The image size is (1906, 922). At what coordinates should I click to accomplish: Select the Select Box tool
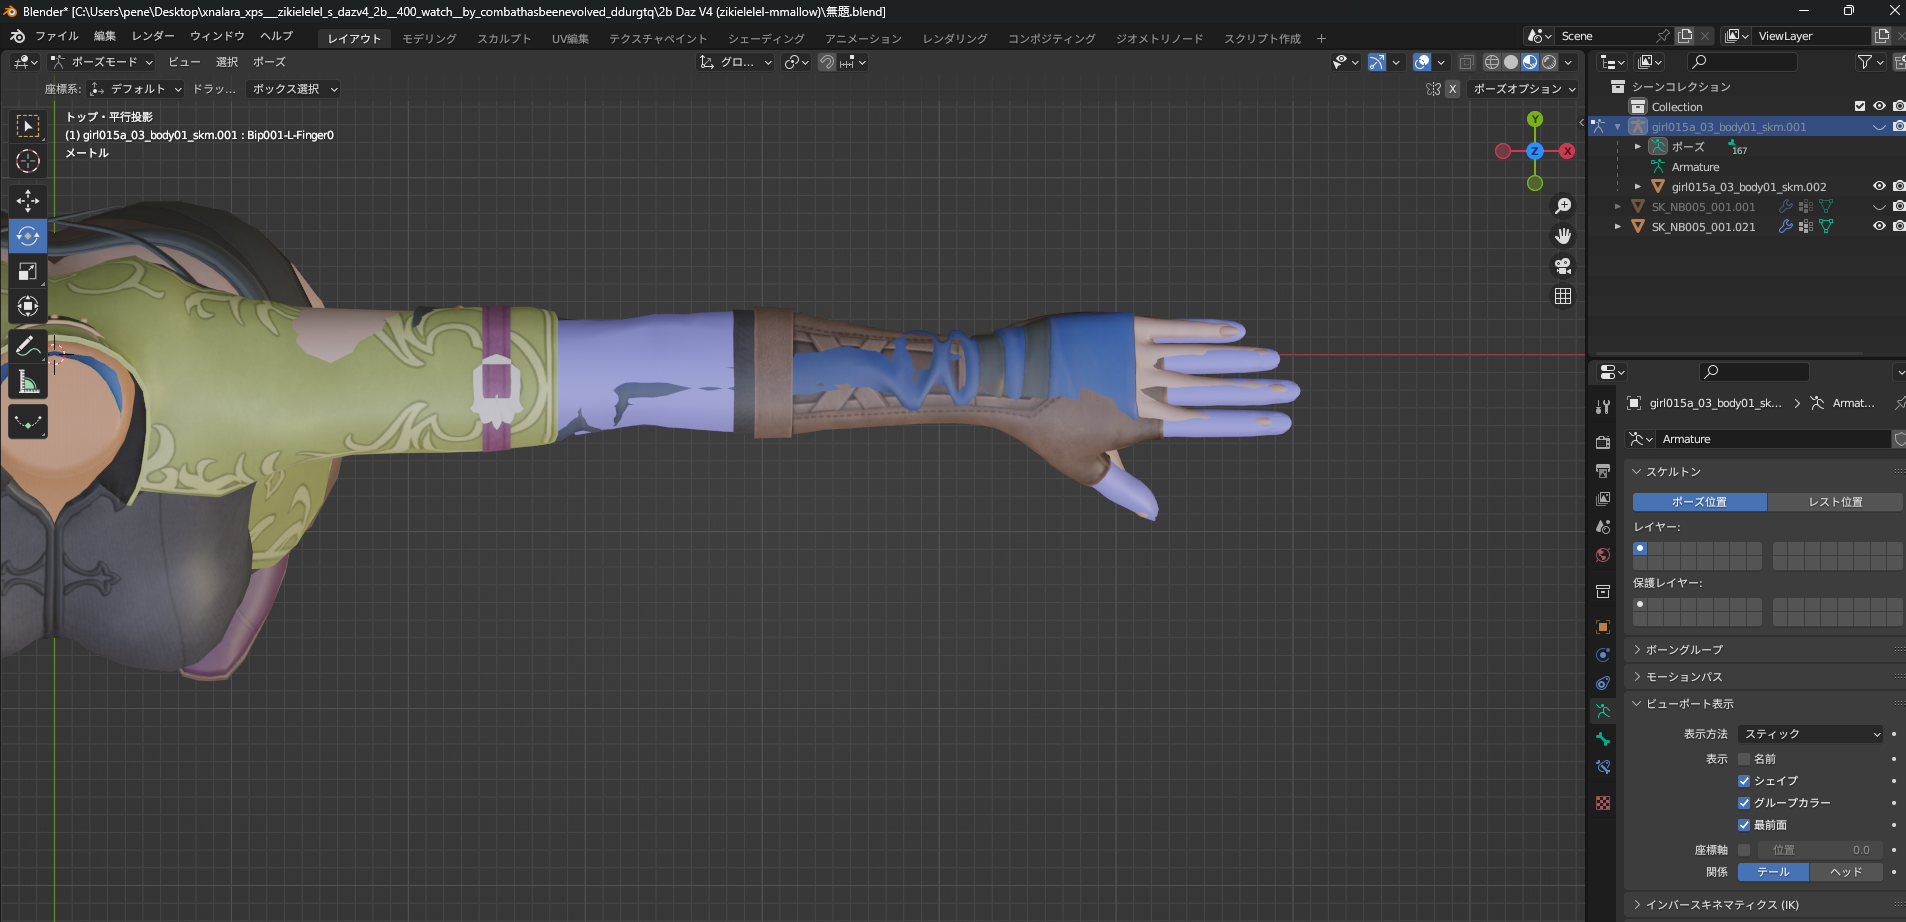pyautogui.click(x=28, y=126)
